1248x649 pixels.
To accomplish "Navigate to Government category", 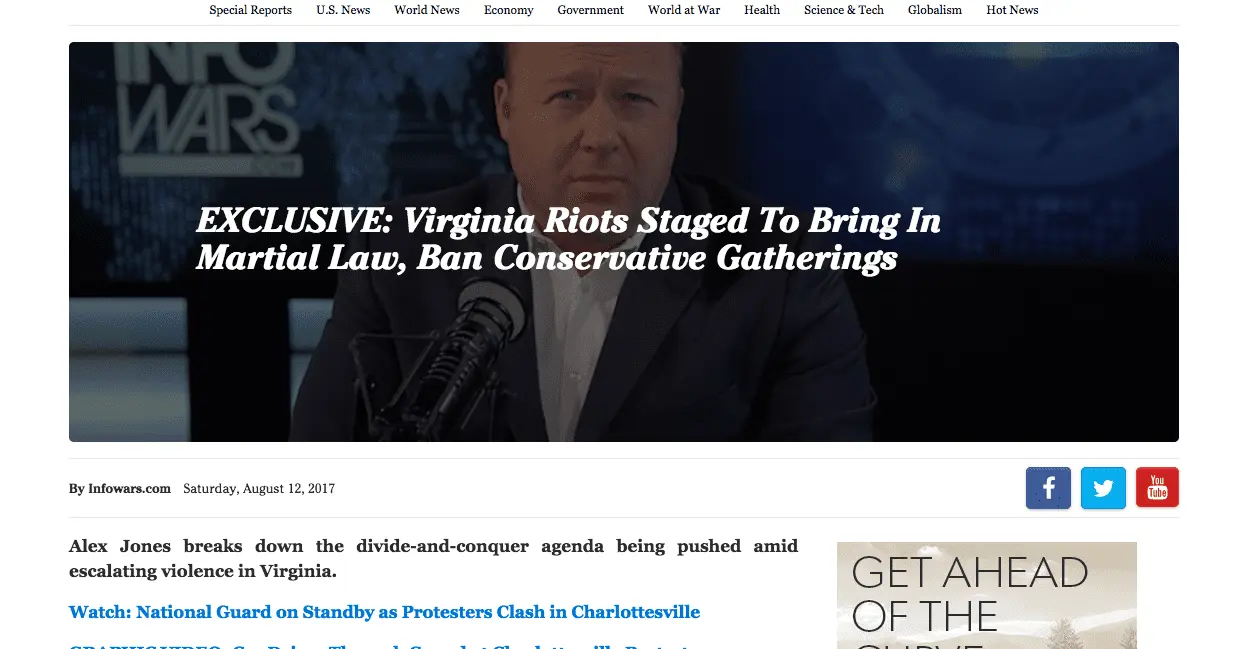I will pyautogui.click(x=591, y=10).
